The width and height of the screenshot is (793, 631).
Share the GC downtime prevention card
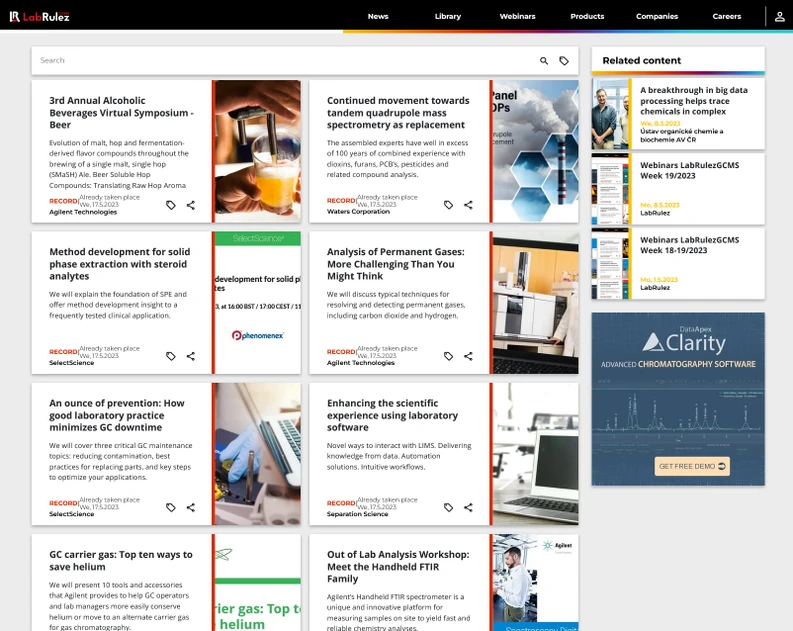(x=191, y=507)
